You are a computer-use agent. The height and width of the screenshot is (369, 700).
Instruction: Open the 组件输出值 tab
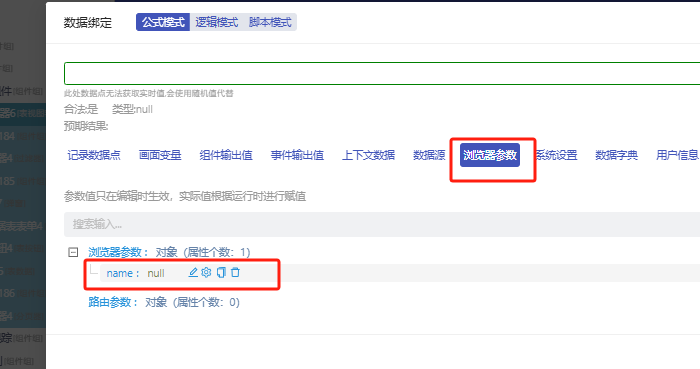coord(226,155)
